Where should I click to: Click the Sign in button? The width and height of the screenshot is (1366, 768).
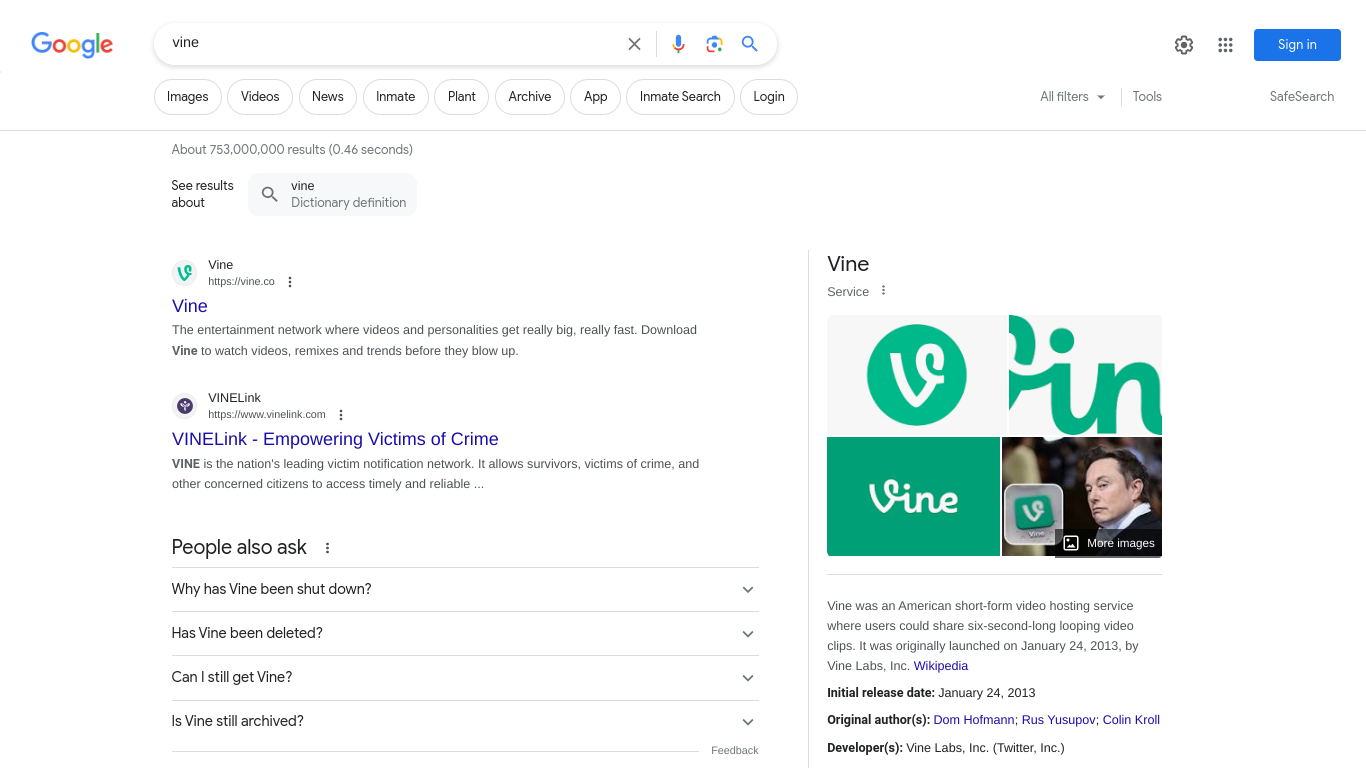1297,45
